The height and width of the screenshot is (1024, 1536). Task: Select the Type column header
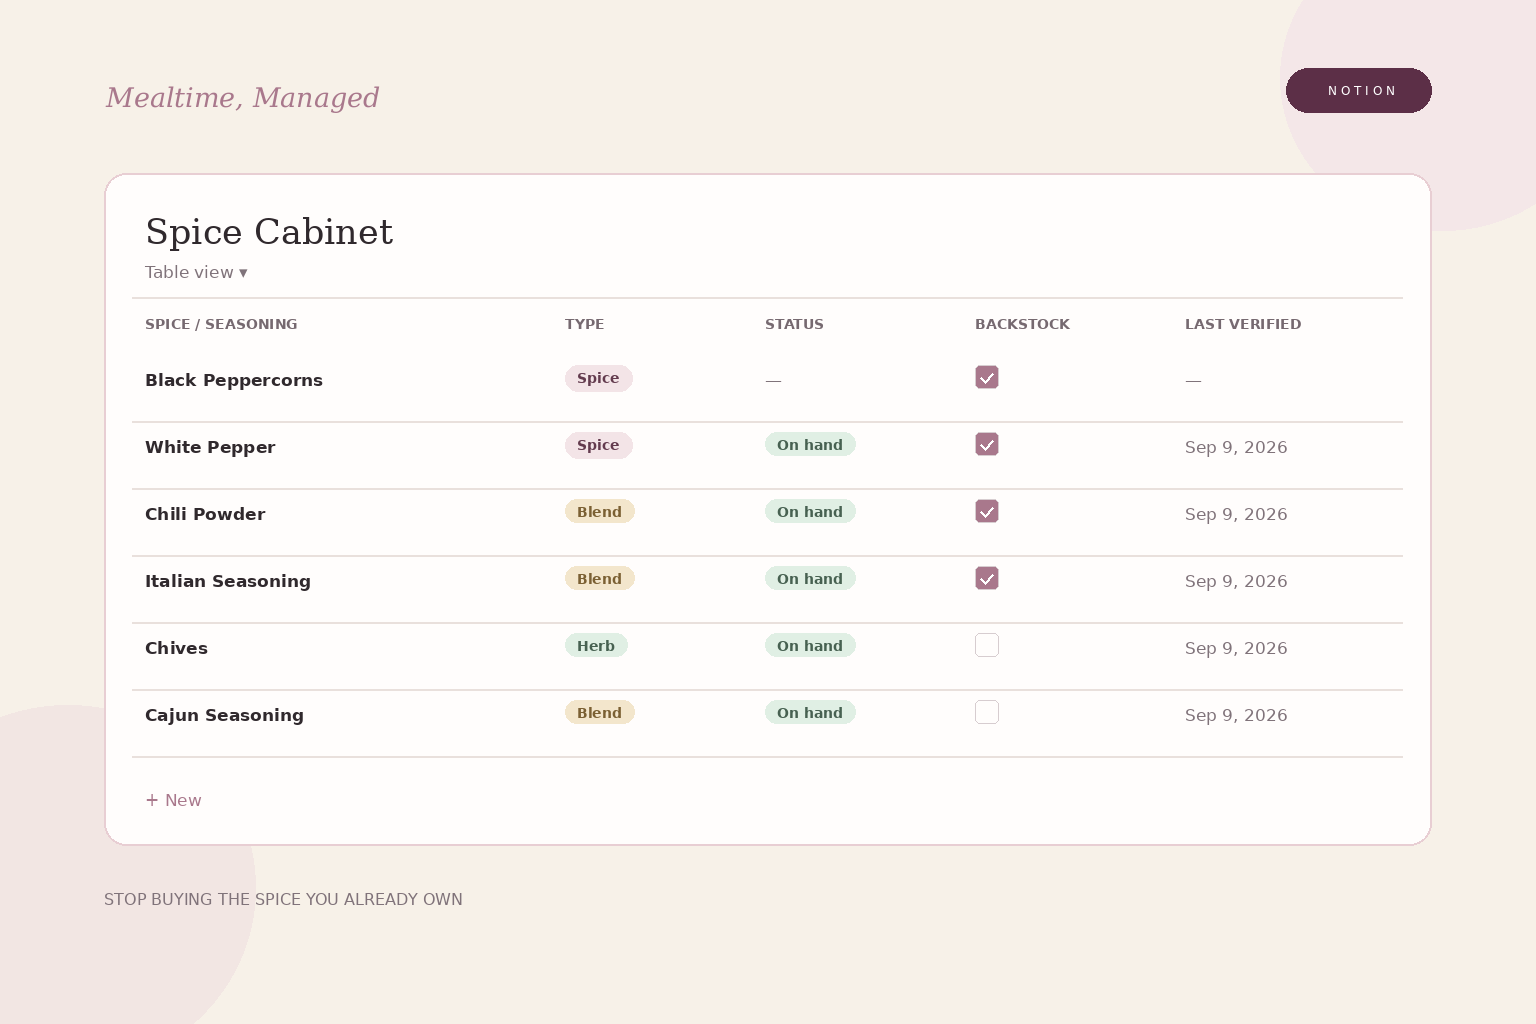click(x=584, y=324)
